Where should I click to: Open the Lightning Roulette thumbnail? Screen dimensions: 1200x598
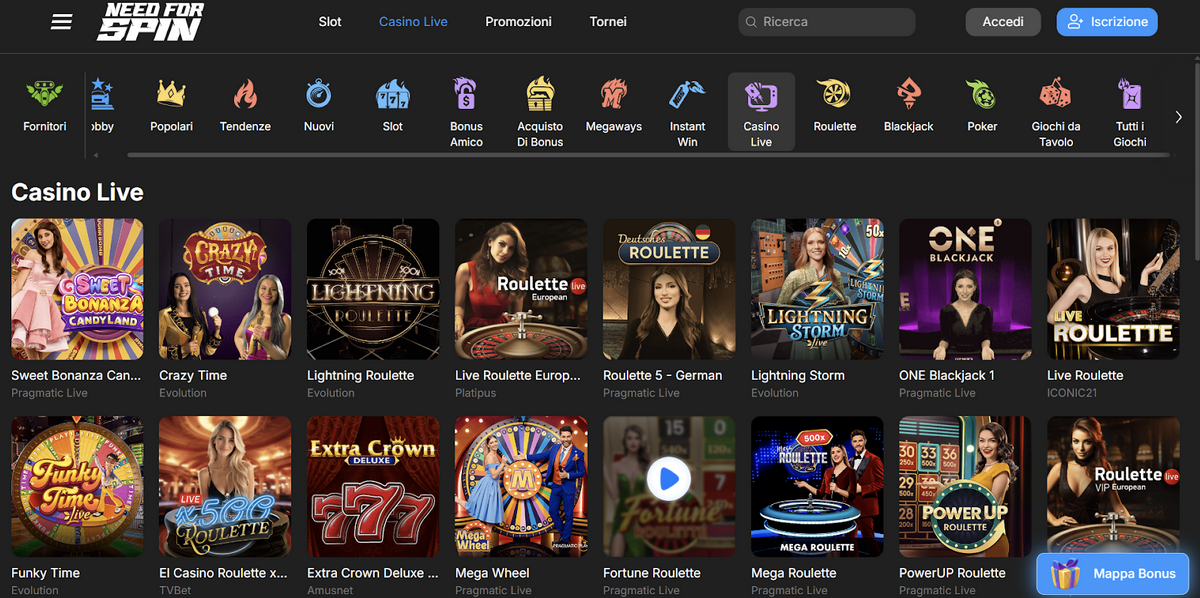[373, 289]
